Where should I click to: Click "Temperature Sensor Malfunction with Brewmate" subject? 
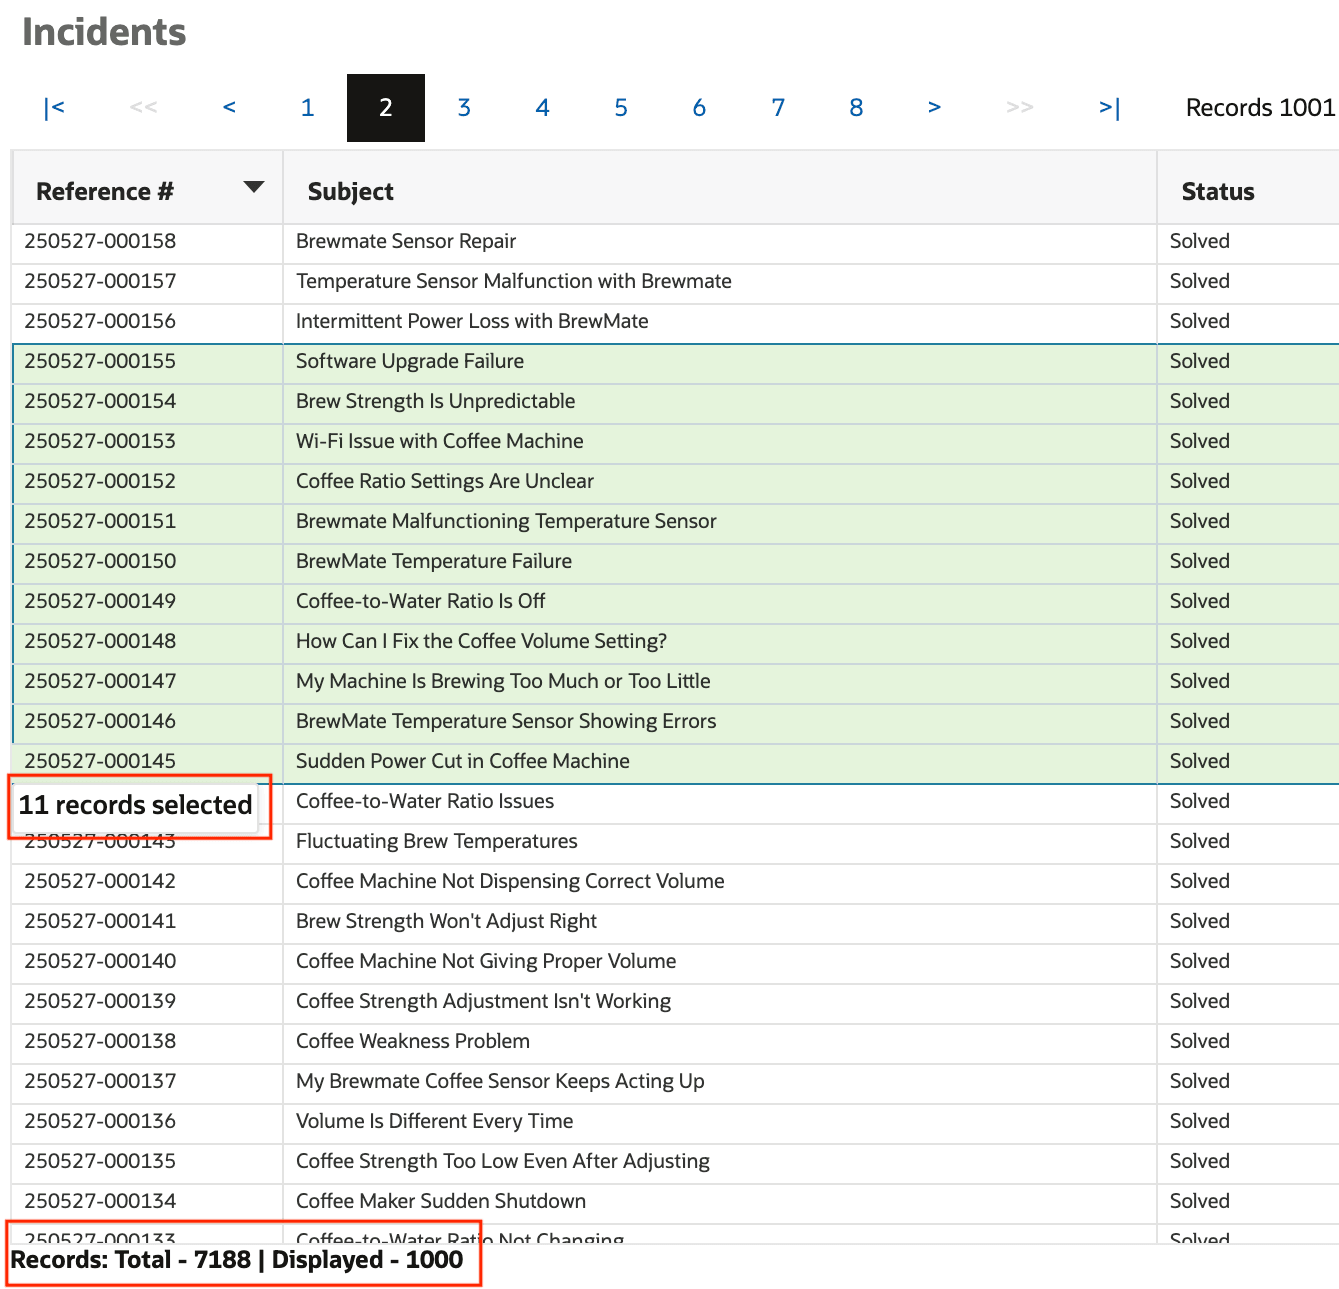[x=514, y=281]
